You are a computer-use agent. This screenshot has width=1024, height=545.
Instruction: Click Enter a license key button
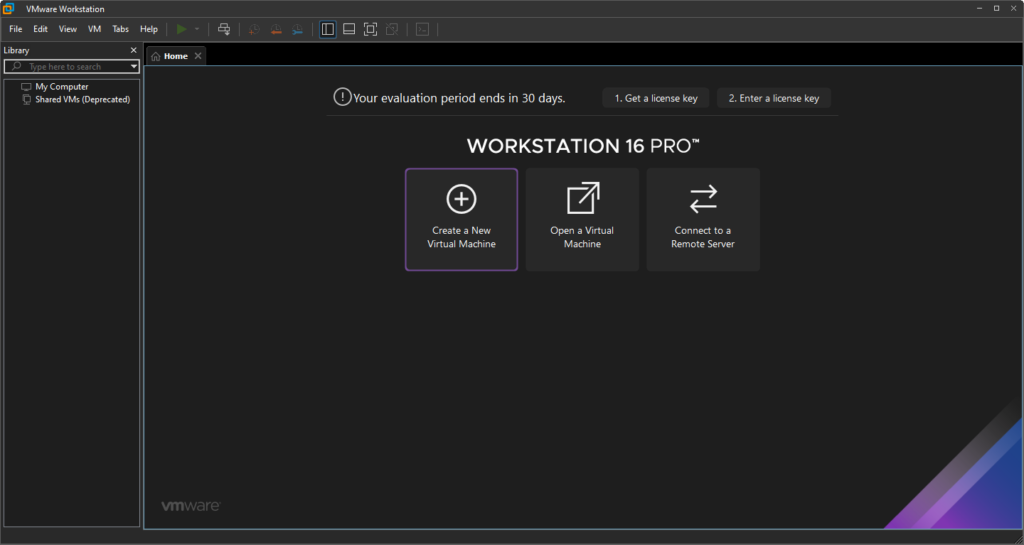[774, 98]
